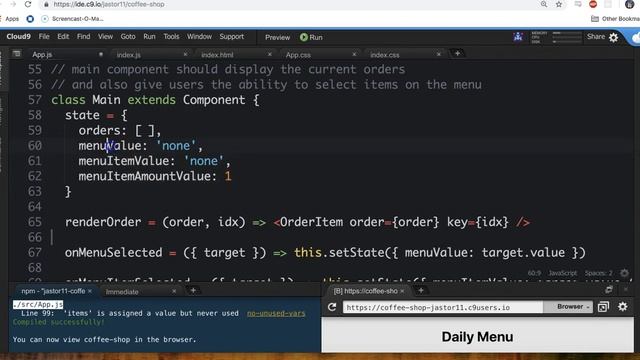Viewport: 640px width, 360px height.
Task: Close the index.css tab
Action: (439, 54)
